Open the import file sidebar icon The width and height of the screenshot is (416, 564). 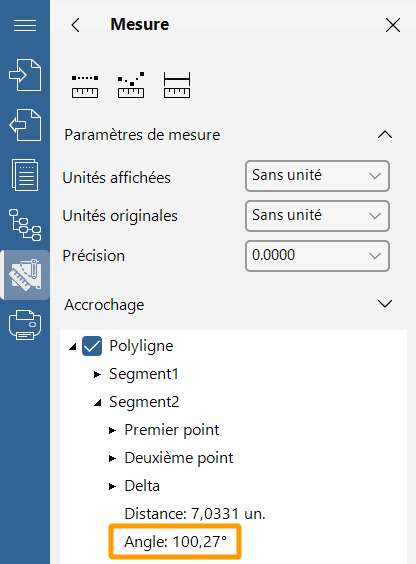tap(25, 75)
